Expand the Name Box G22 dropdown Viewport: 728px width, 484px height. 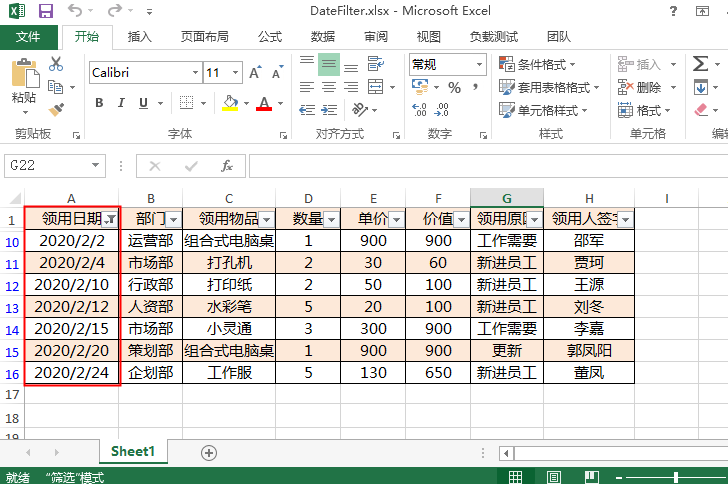pos(95,165)
